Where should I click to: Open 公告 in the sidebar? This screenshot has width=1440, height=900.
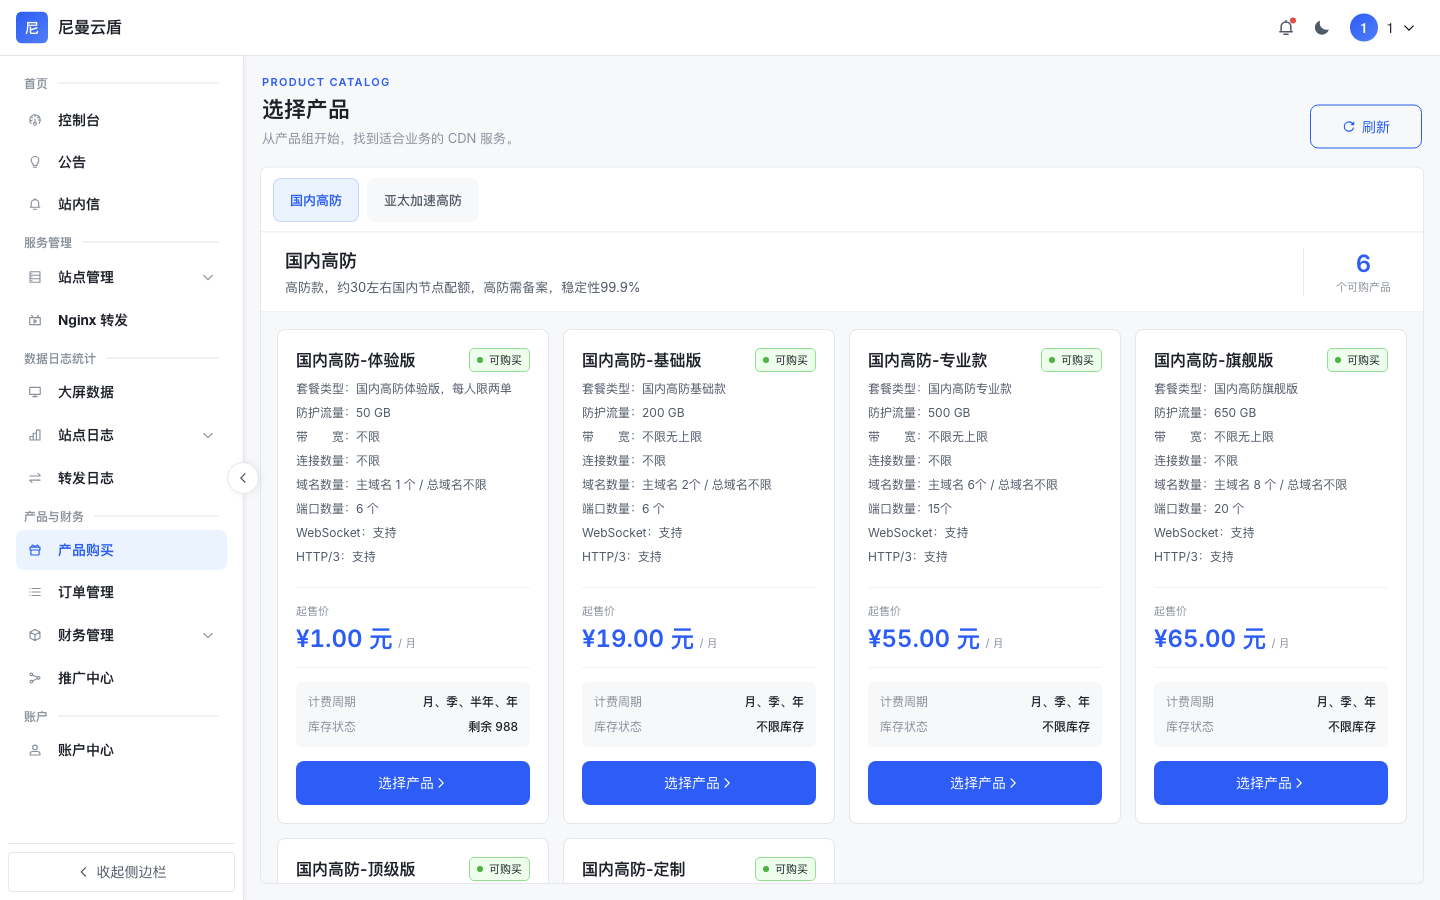click(121, 162)
